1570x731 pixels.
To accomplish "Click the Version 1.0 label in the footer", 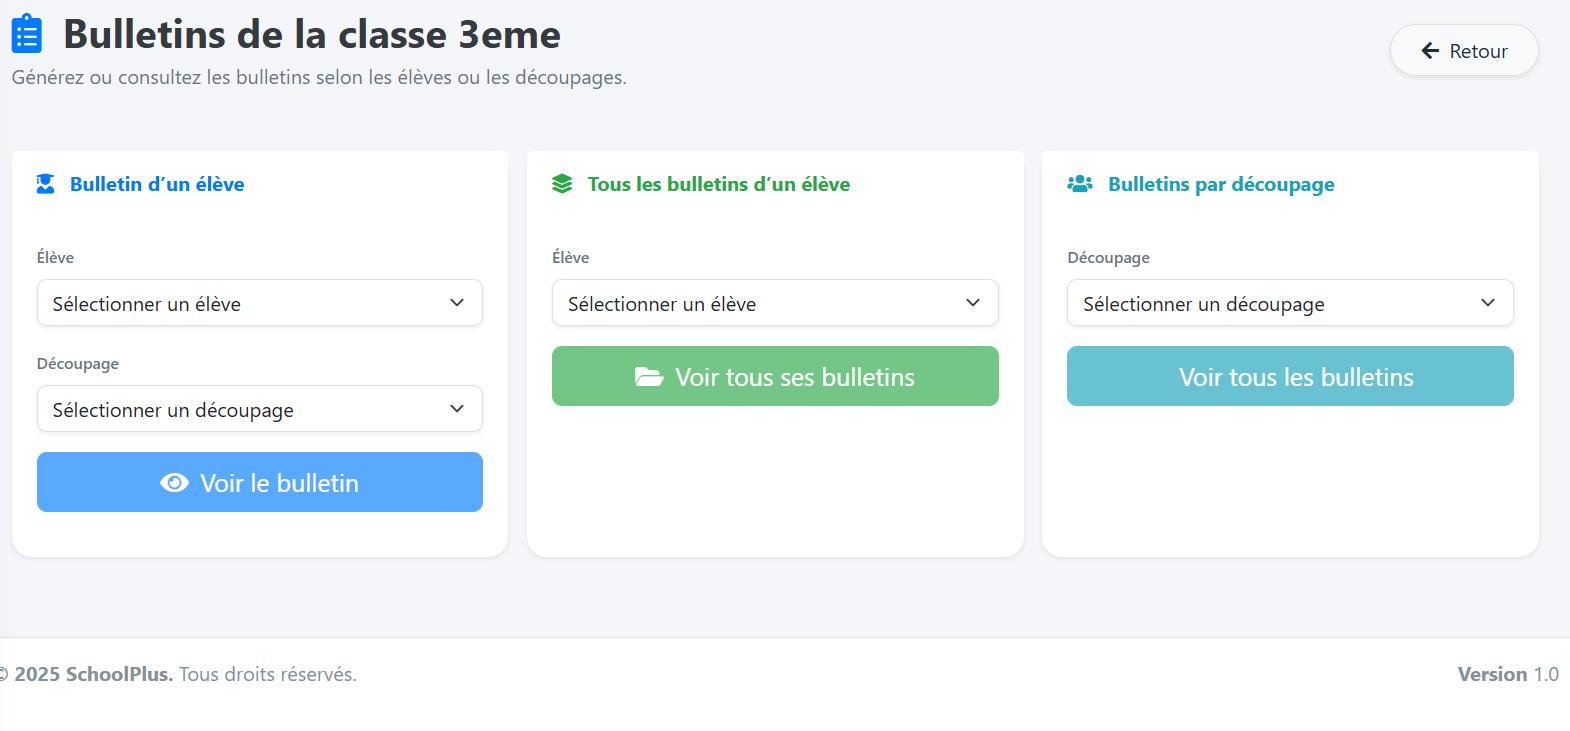I will pyautogui.click(x=1508, y=674).
